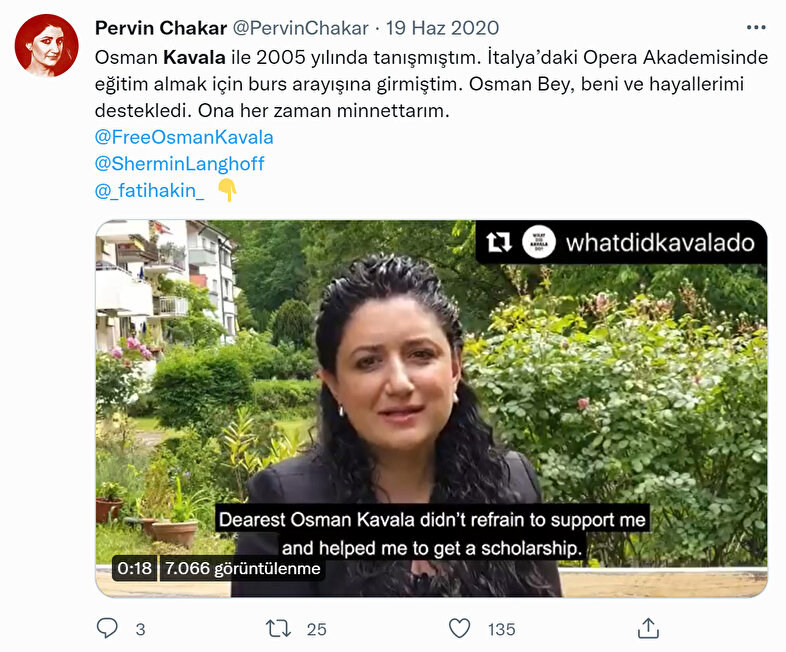The image size is (786, 652).
Task: Click the like count 135
Action: pyautogui.click(x=501, y=629)
